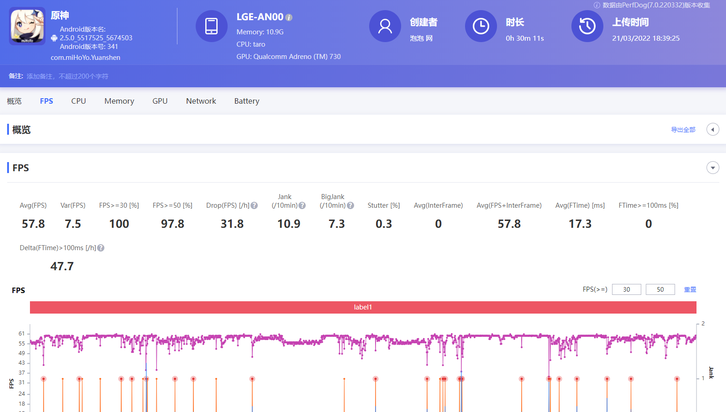
Task: Open help icon next to BigJank (/10min)
Action: pos(350,206)
